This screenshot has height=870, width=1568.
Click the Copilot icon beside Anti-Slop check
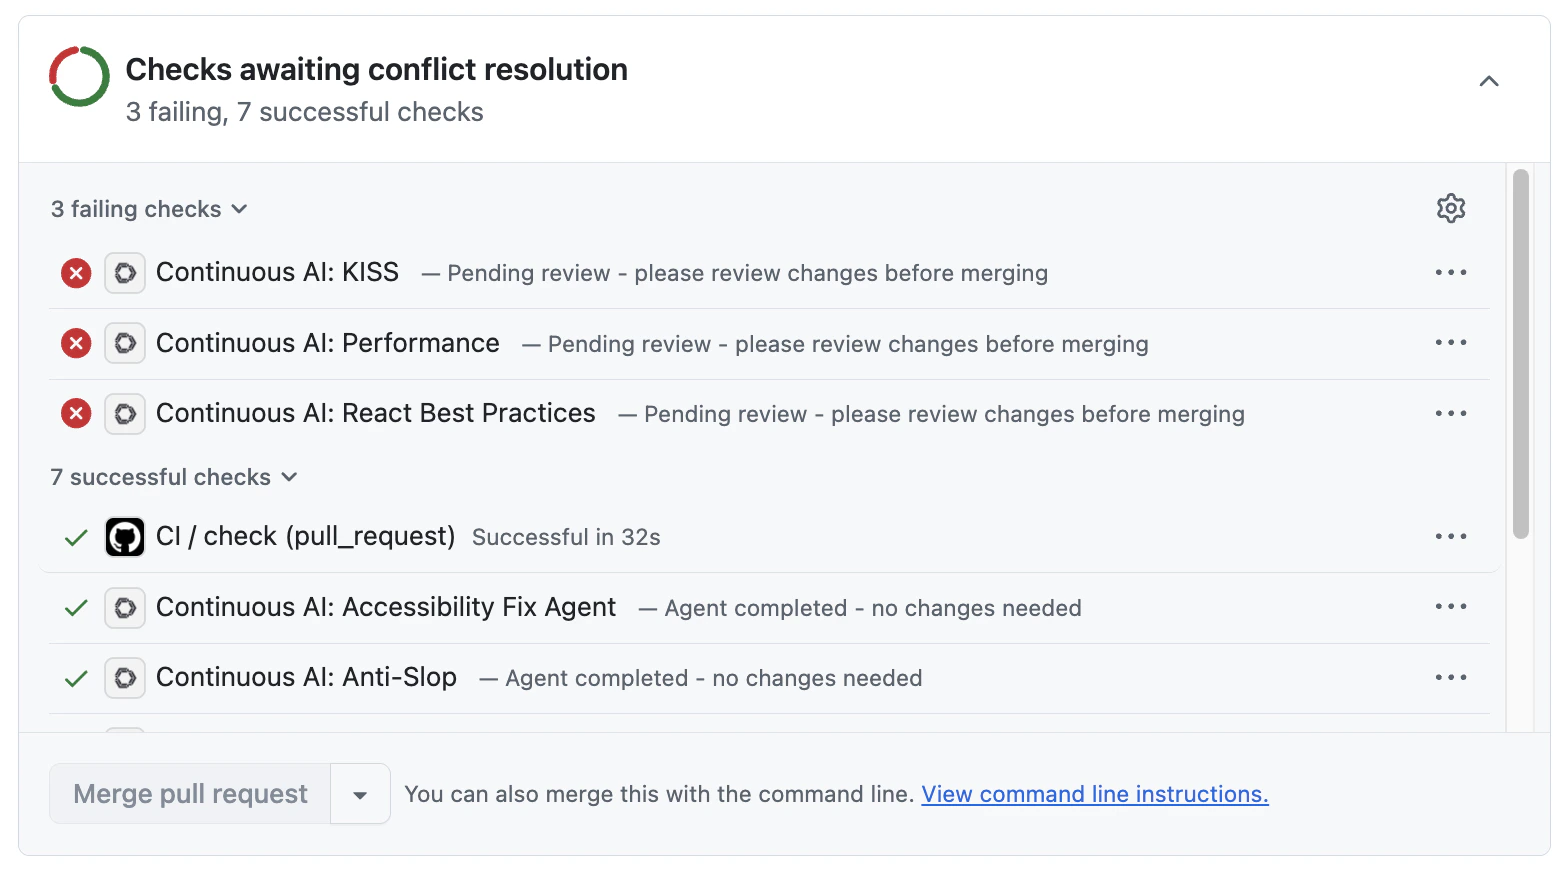click(124, 677)
